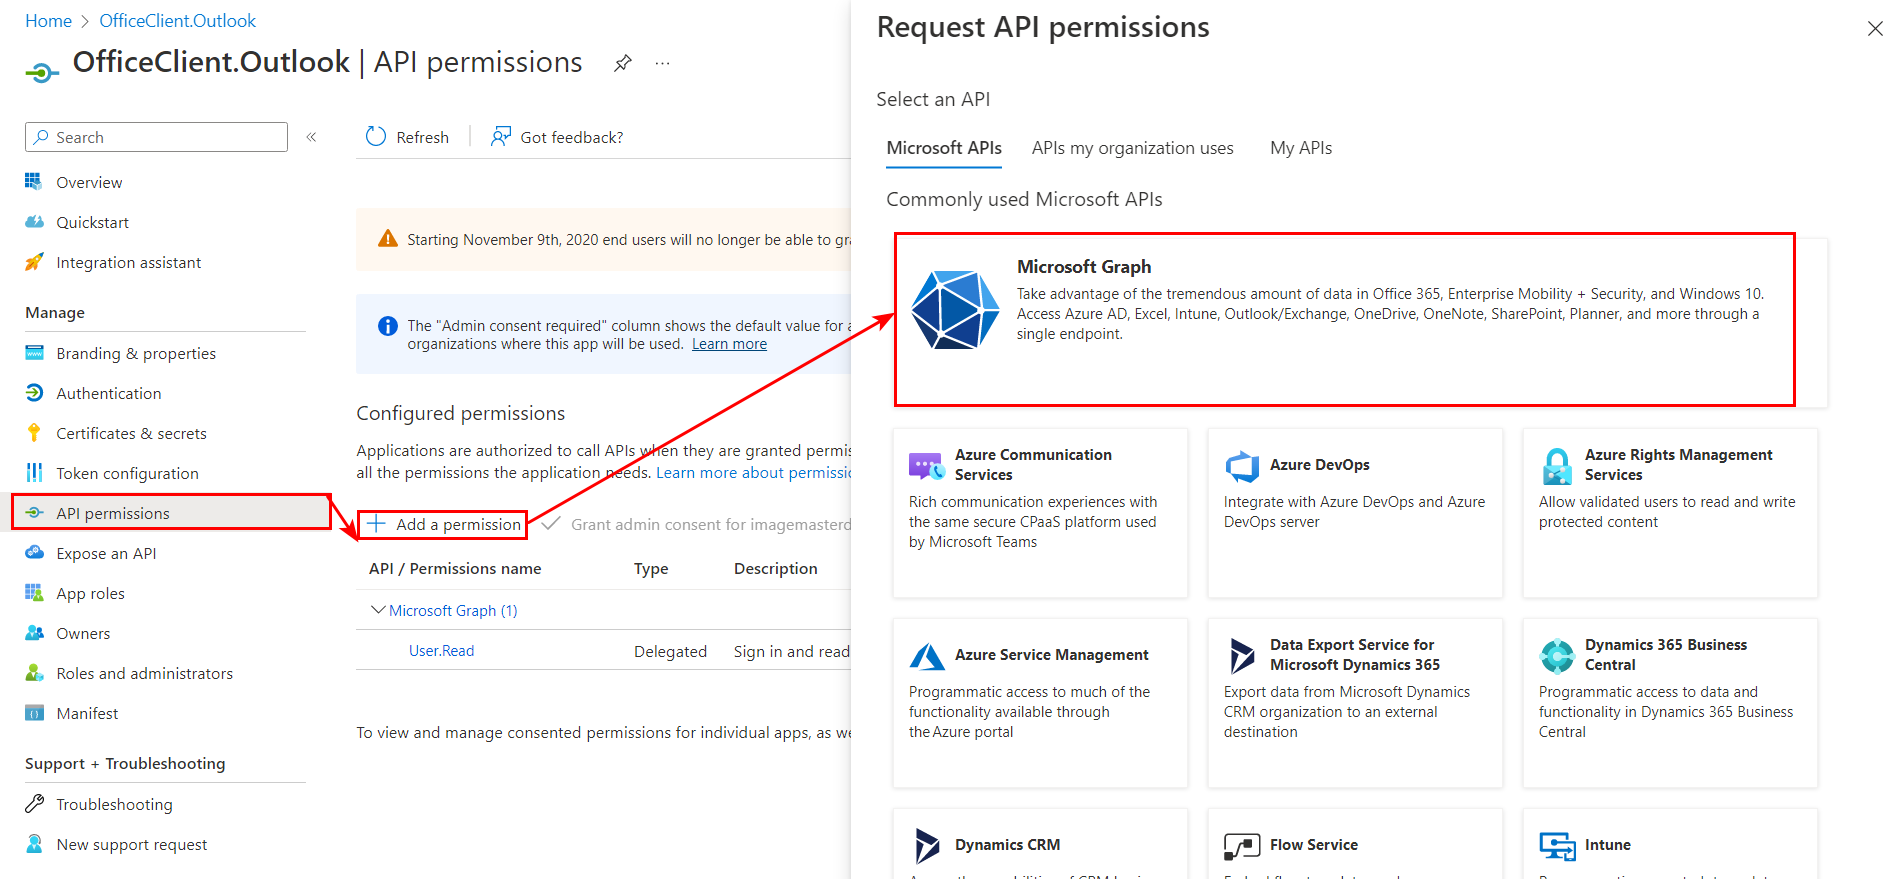The image size is (1892, 879).
Task: Click the Got feedback? text
Action: (x=571, y=138)
